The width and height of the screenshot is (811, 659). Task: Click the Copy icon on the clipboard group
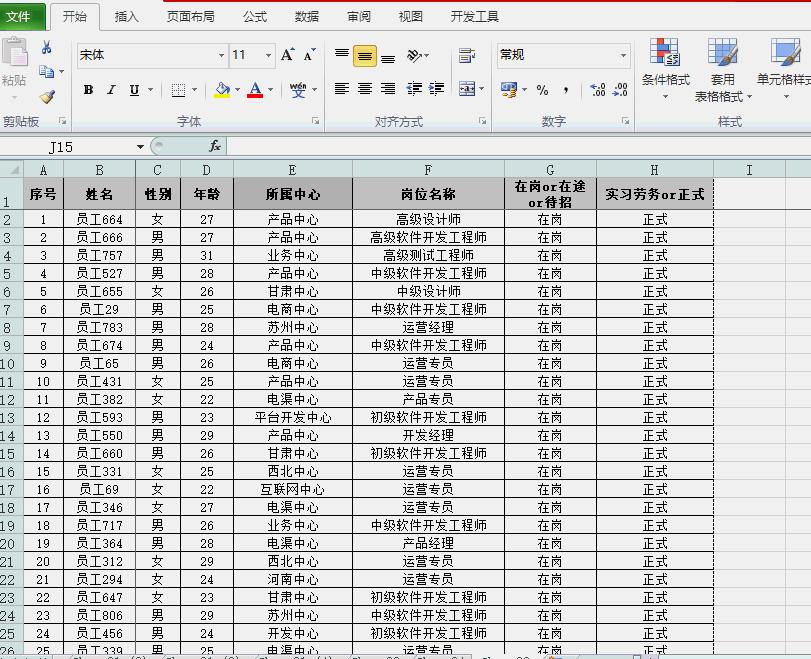coord(45,73)
